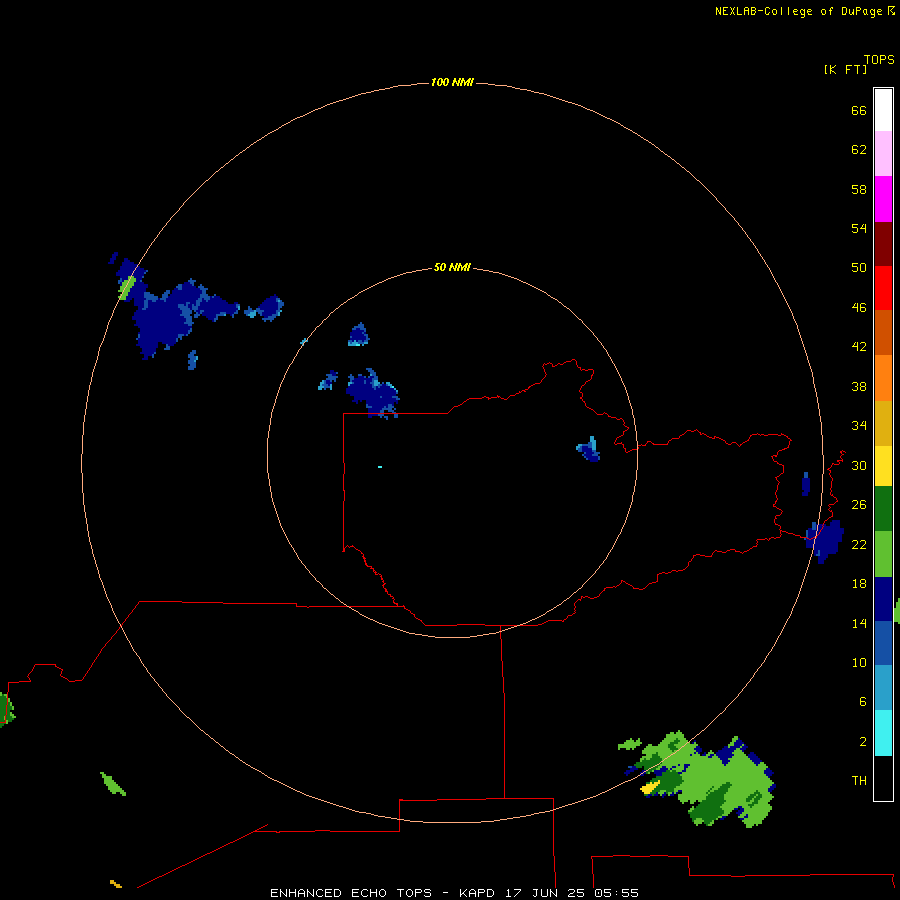Click the '66' legend value
This screenshot has width=900, height=900.
click(859, 110)
